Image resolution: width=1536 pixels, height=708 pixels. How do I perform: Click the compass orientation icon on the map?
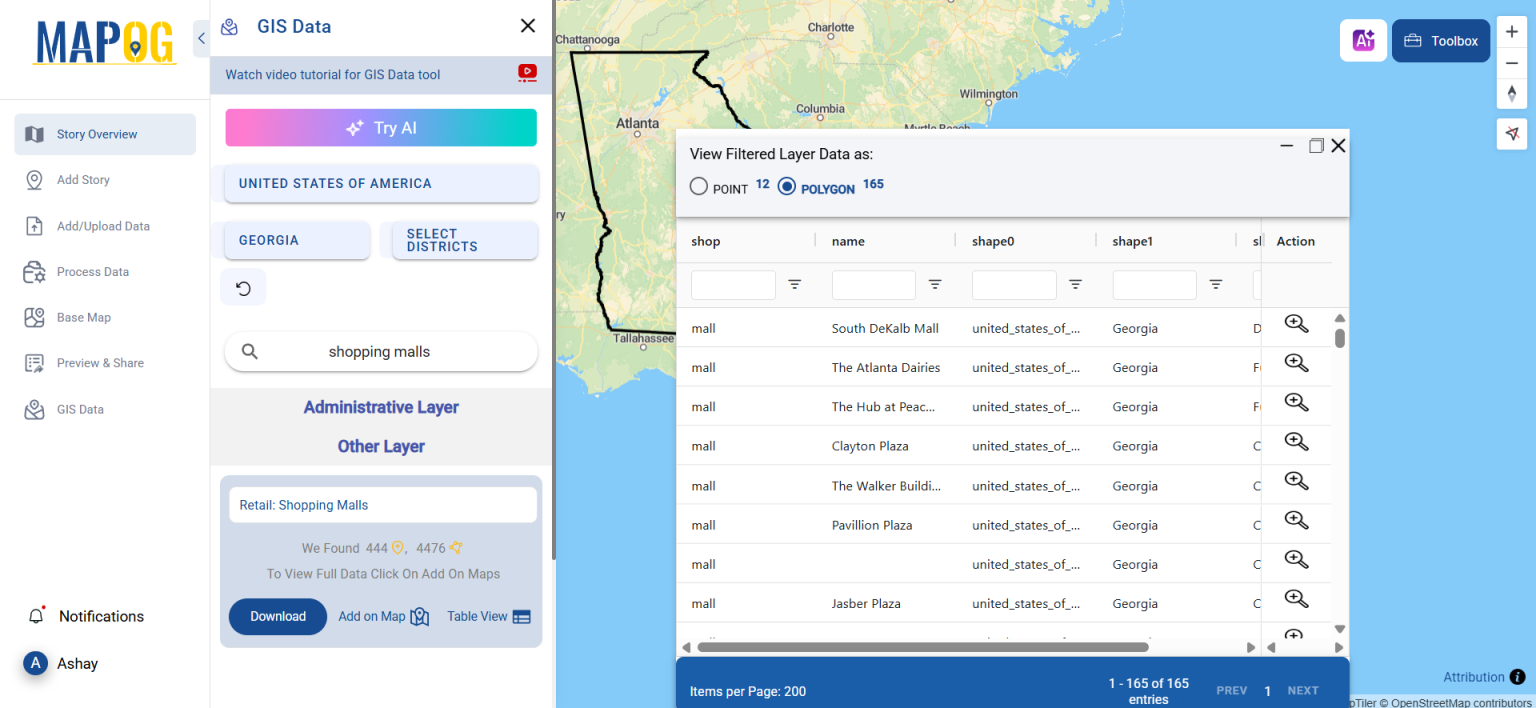click(x=1511, y=93)
